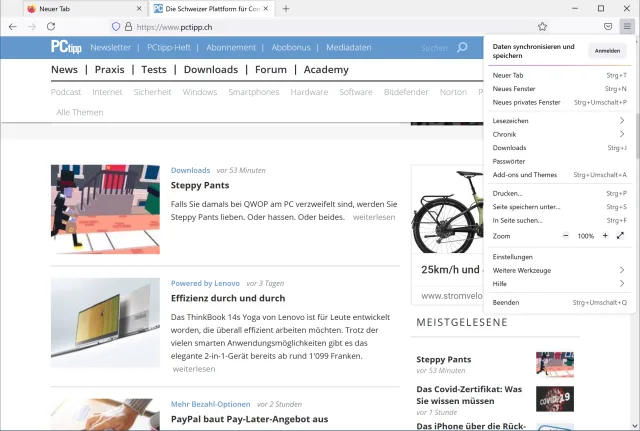
Task: Click the Anmelden button in the menu
Action: [607, 51]
